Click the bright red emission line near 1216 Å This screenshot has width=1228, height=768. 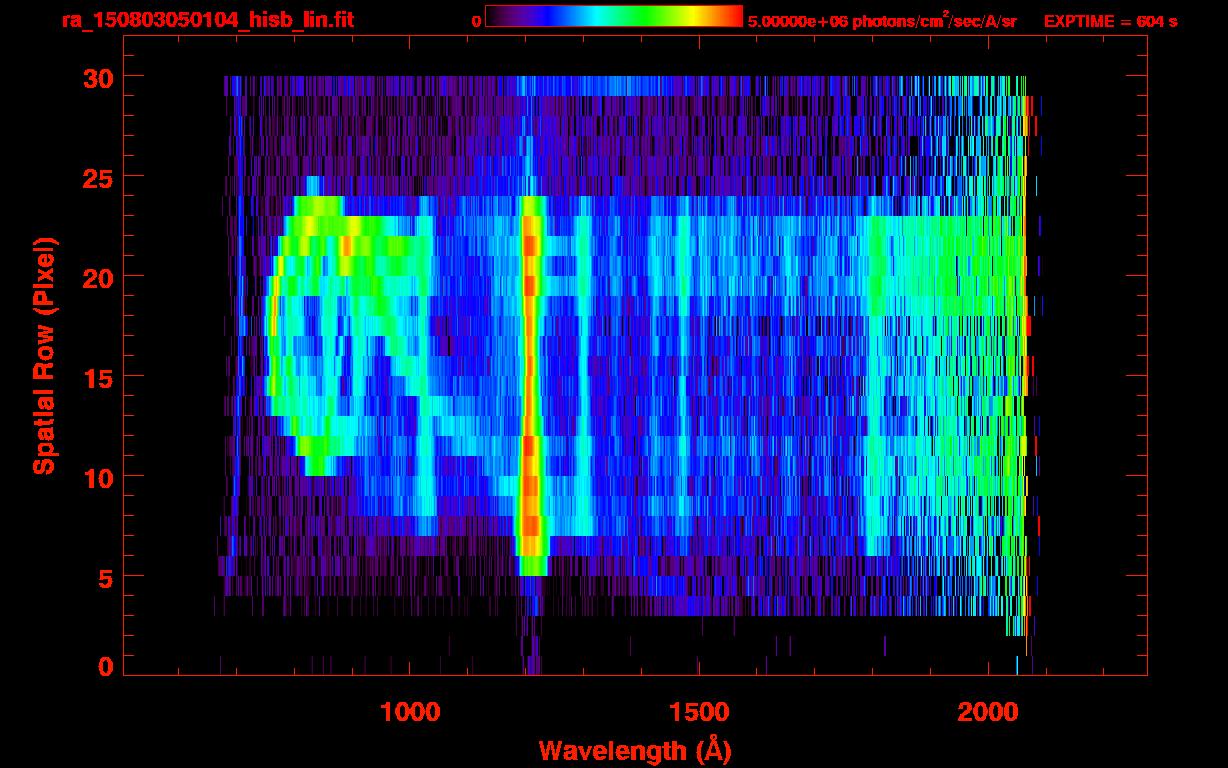pos(531,385)
